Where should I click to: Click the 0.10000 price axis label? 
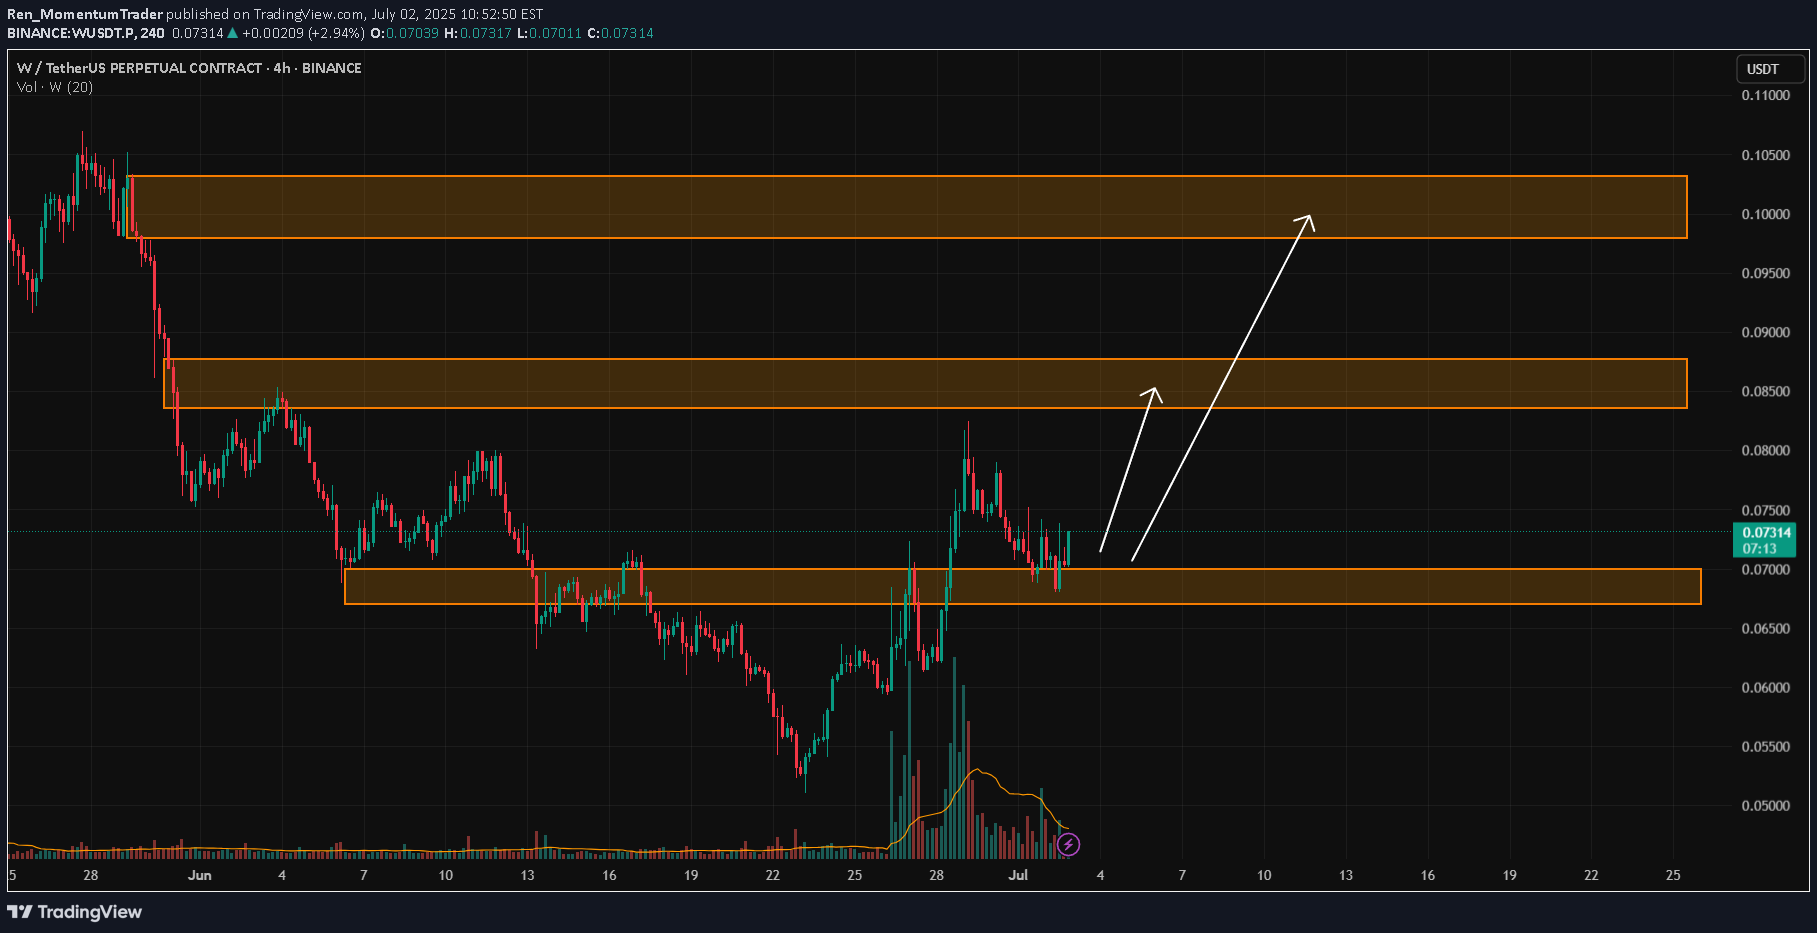pyautogui.click(x=1765, y=214)
